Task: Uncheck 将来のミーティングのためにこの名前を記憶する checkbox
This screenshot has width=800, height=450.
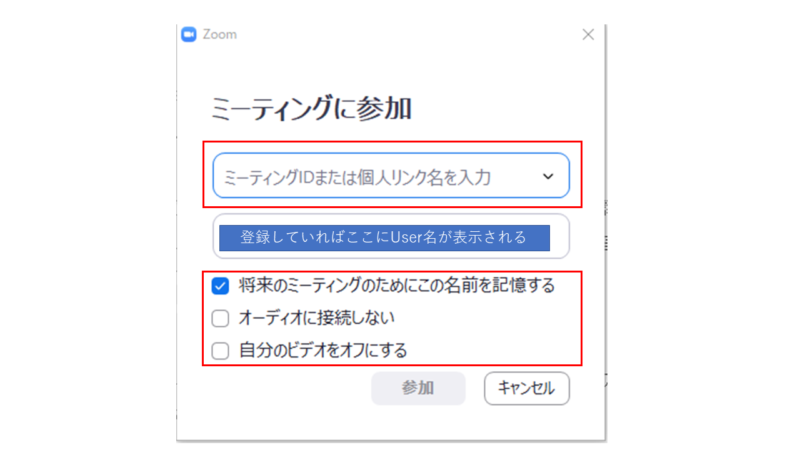Action: tap(220, 286)
